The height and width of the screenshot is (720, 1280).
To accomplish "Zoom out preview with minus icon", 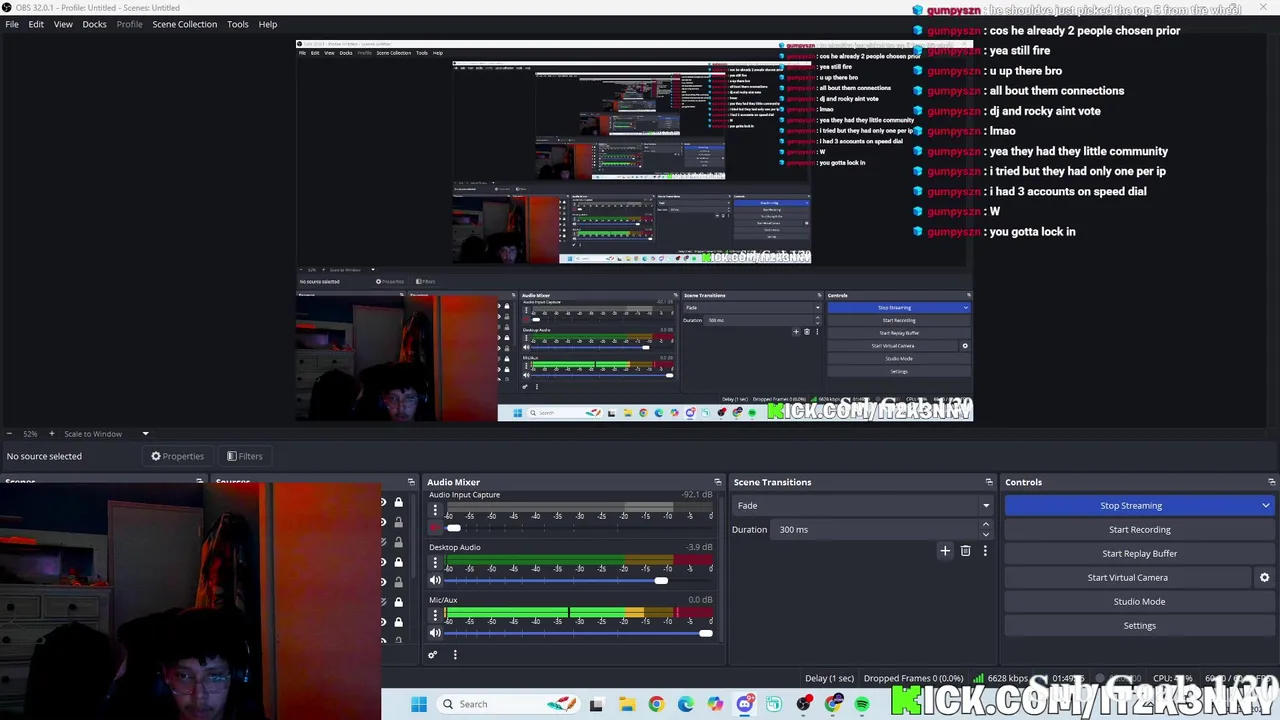I will coord(9,434).
